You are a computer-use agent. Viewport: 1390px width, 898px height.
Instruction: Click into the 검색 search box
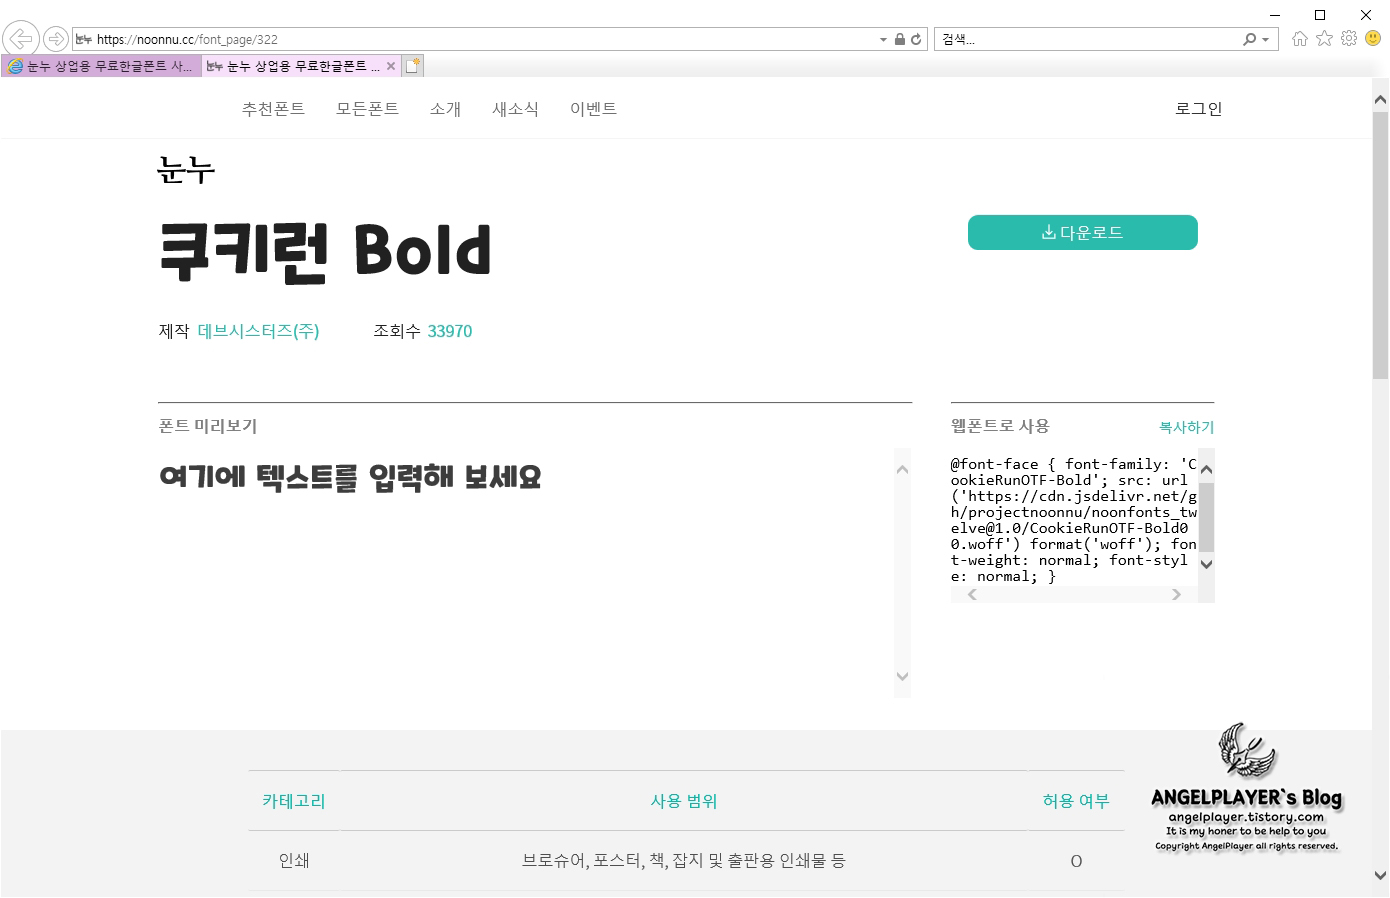1088,39
